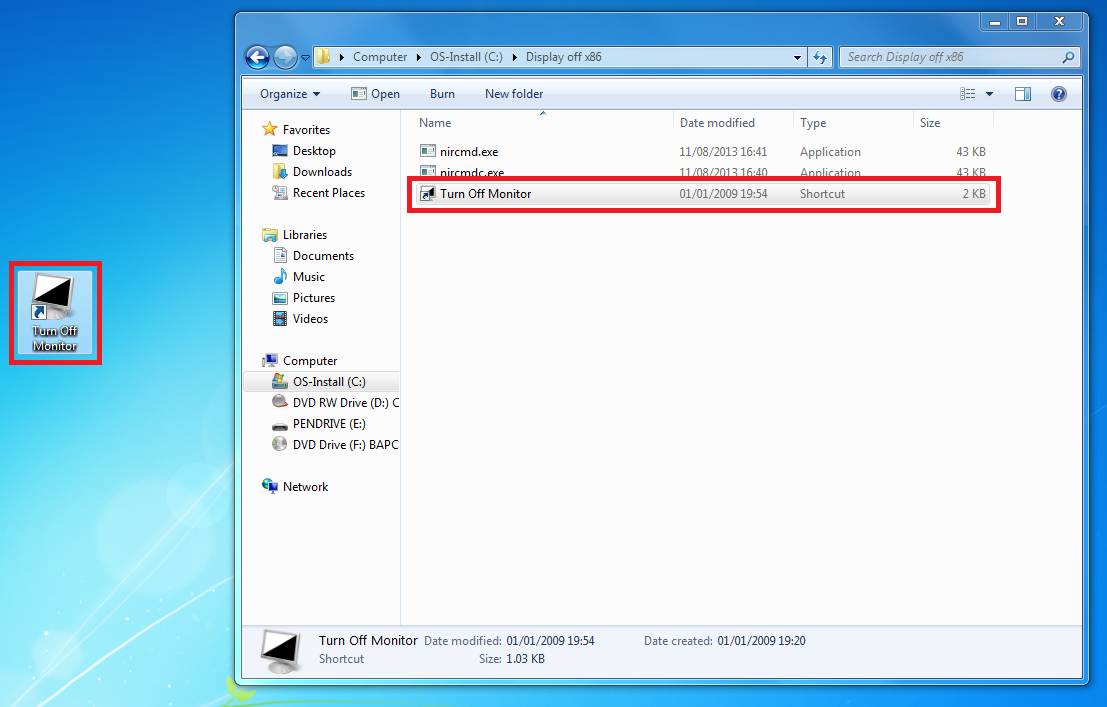This screenshot has width=1107, height=707.
Task: Navigate to Computer via the breadcrumb
Action: pos(379,57)
